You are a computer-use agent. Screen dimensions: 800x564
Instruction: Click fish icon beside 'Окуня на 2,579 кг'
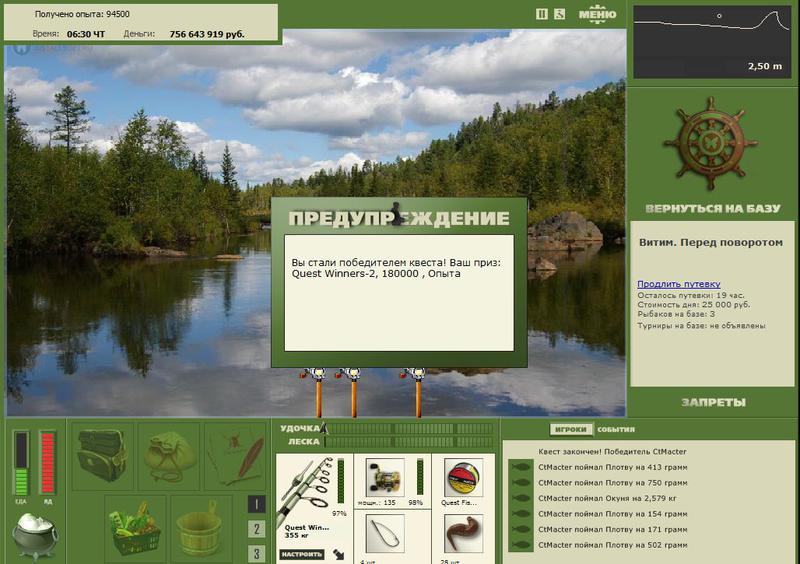[x=521, y=498]
